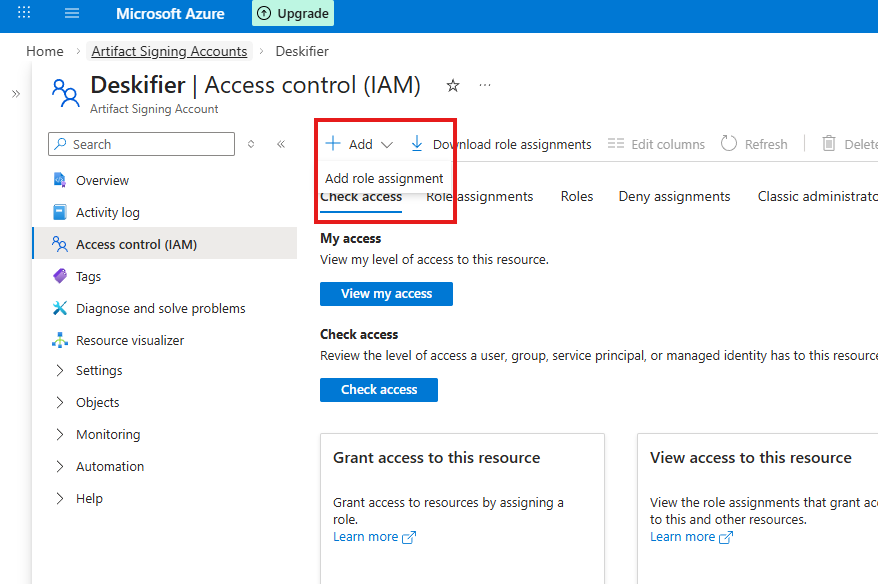
Task: Click external link icon in View access card
Action: point(726,538)
